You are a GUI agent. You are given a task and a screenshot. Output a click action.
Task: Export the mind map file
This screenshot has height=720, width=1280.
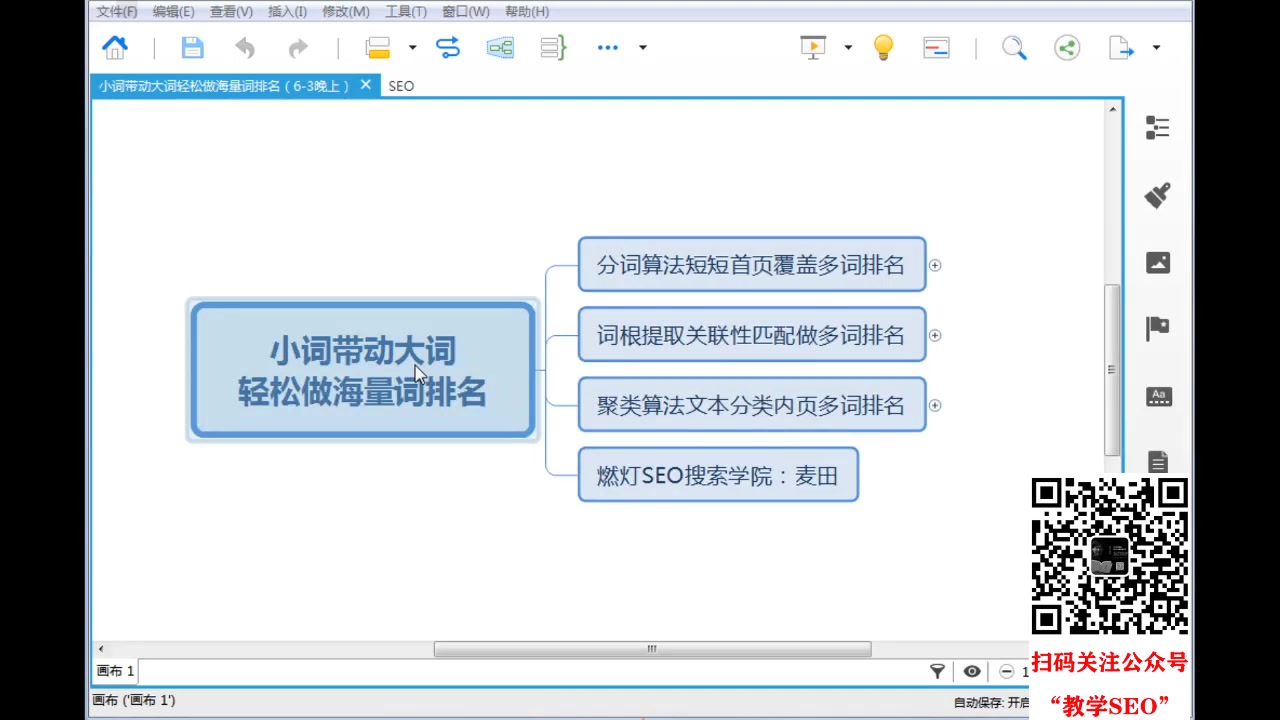click(1121, 47)
